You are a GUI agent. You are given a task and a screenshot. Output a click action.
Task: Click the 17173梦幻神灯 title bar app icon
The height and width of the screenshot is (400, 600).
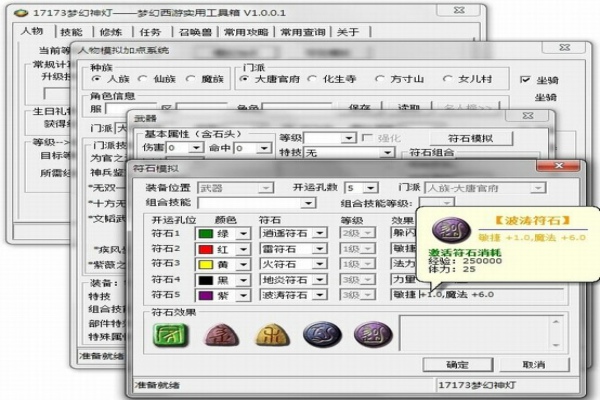click(21, 13)
